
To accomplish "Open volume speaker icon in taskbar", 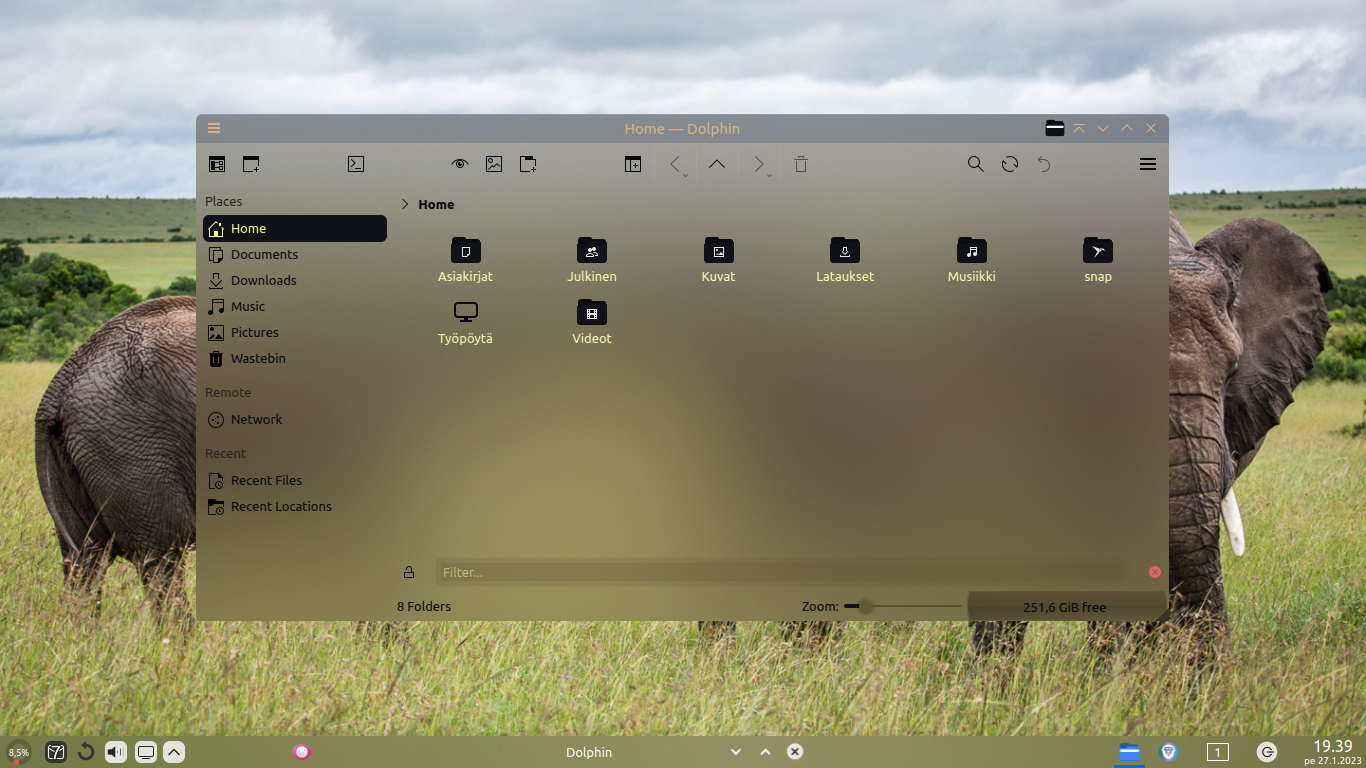I will pos(116,752).
